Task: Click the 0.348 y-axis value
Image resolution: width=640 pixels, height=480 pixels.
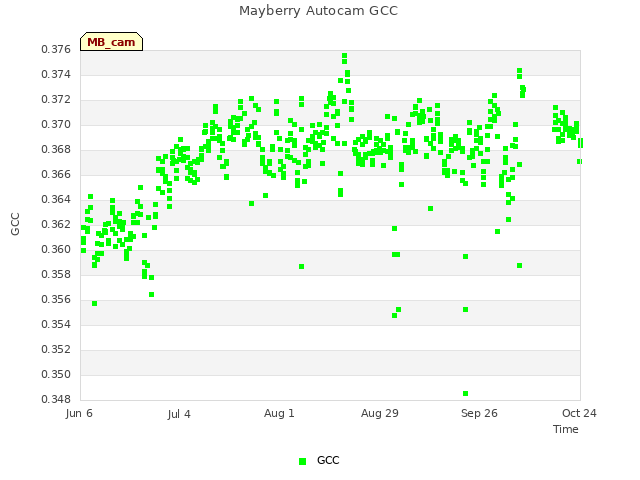Action: click(56, 399)
